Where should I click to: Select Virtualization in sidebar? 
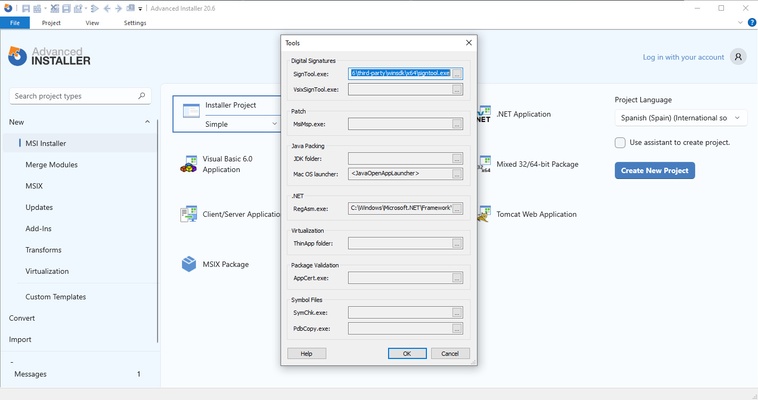click(x=47, y=271)
